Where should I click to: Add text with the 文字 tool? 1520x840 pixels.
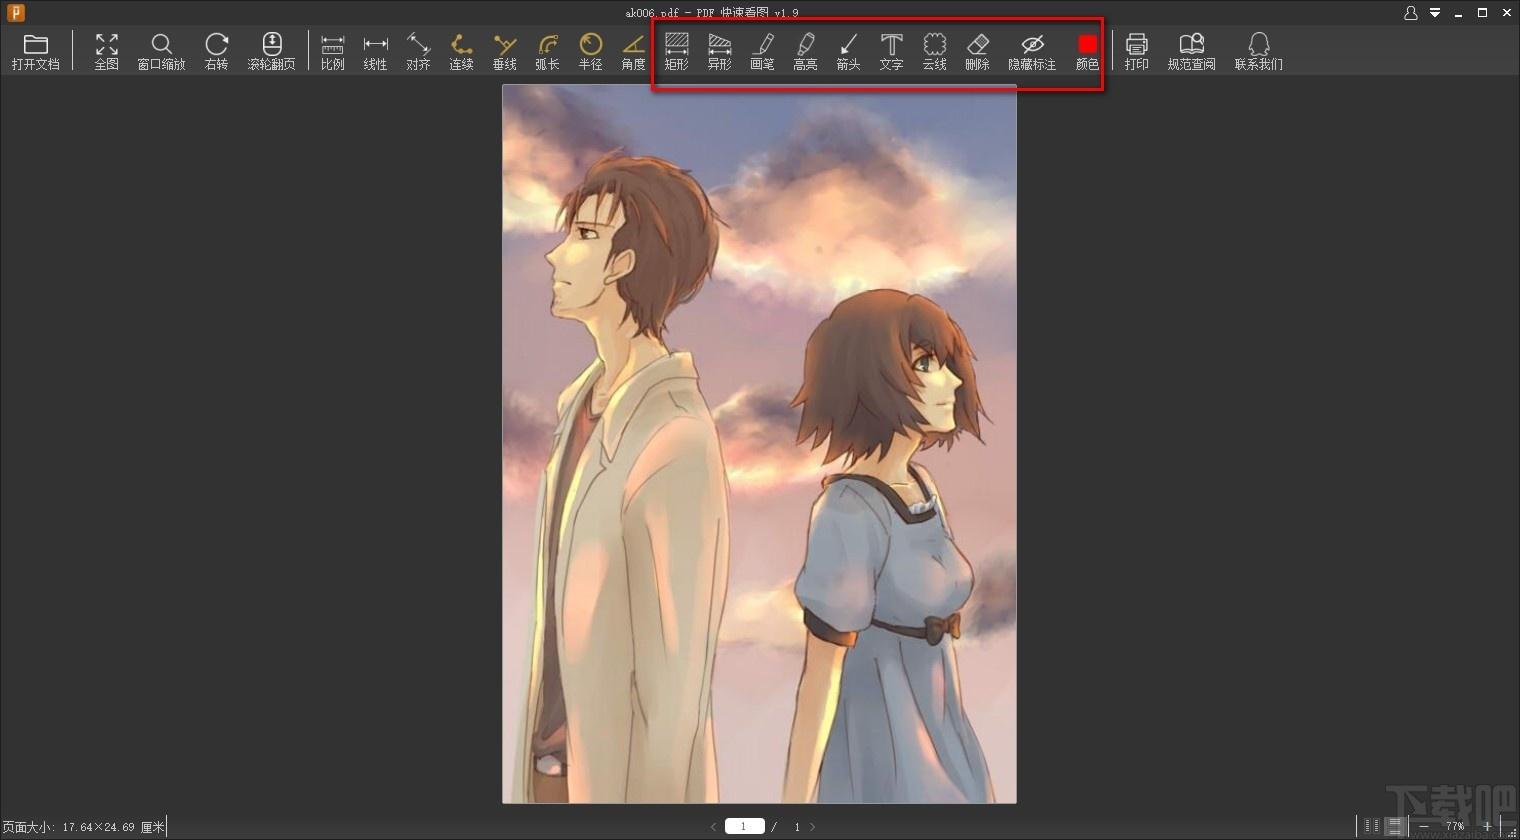click(x=891, y=51)
